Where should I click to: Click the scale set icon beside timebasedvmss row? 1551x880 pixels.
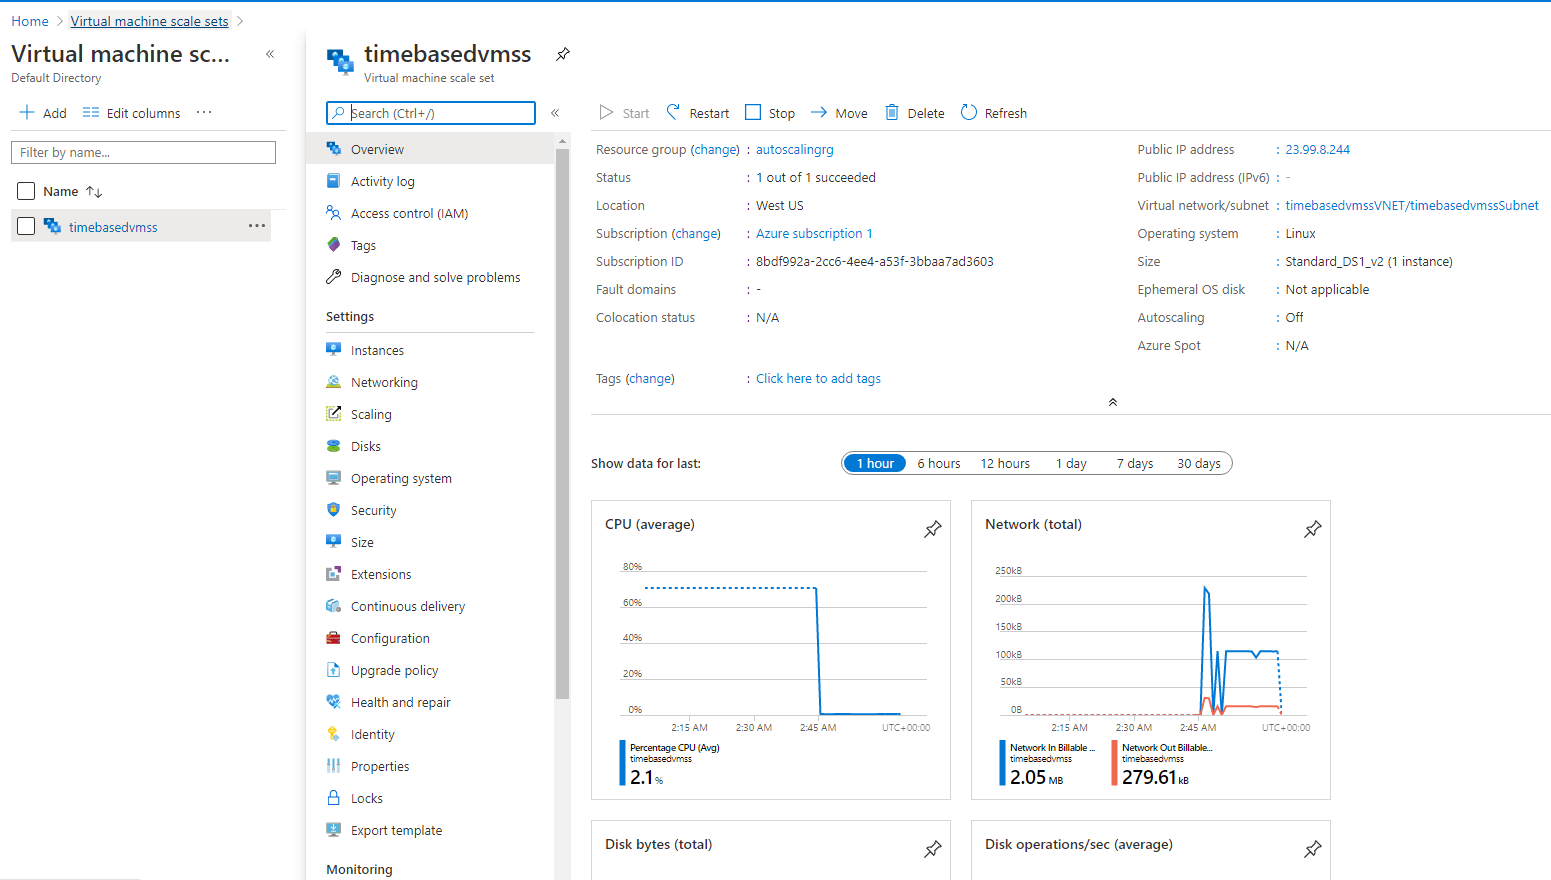(52, 226)
